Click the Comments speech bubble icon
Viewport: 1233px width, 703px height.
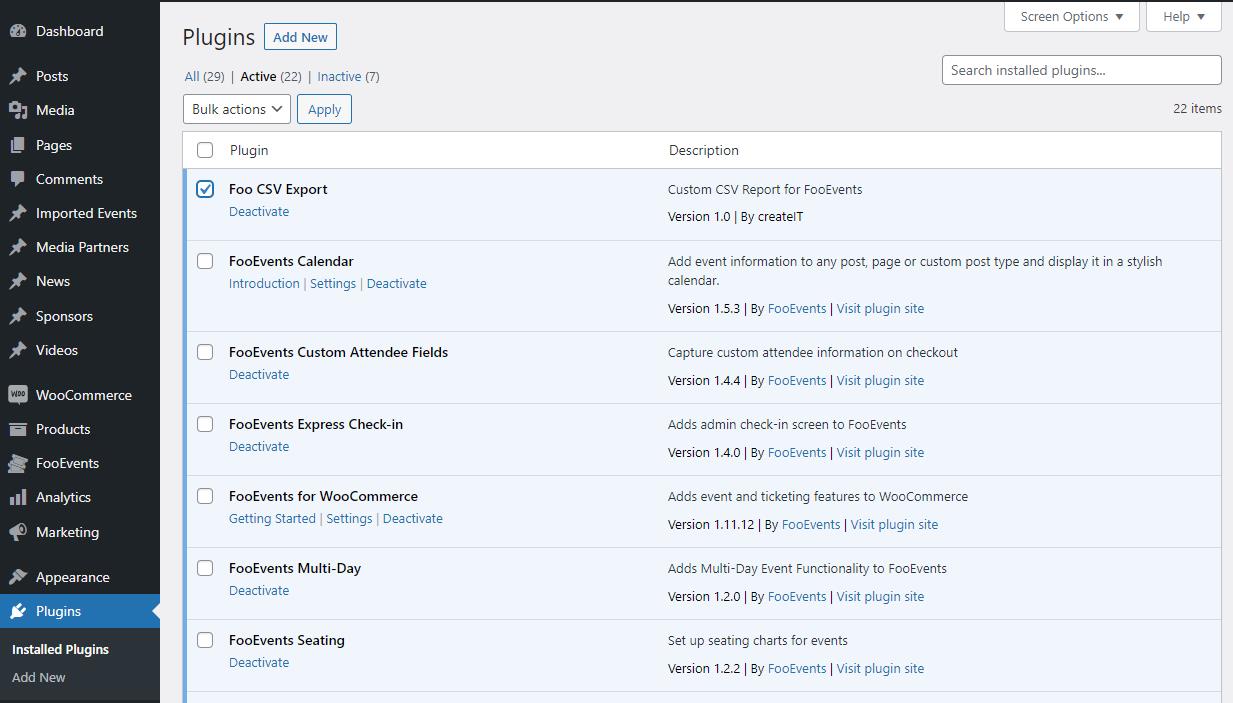[x=17, y=179]
